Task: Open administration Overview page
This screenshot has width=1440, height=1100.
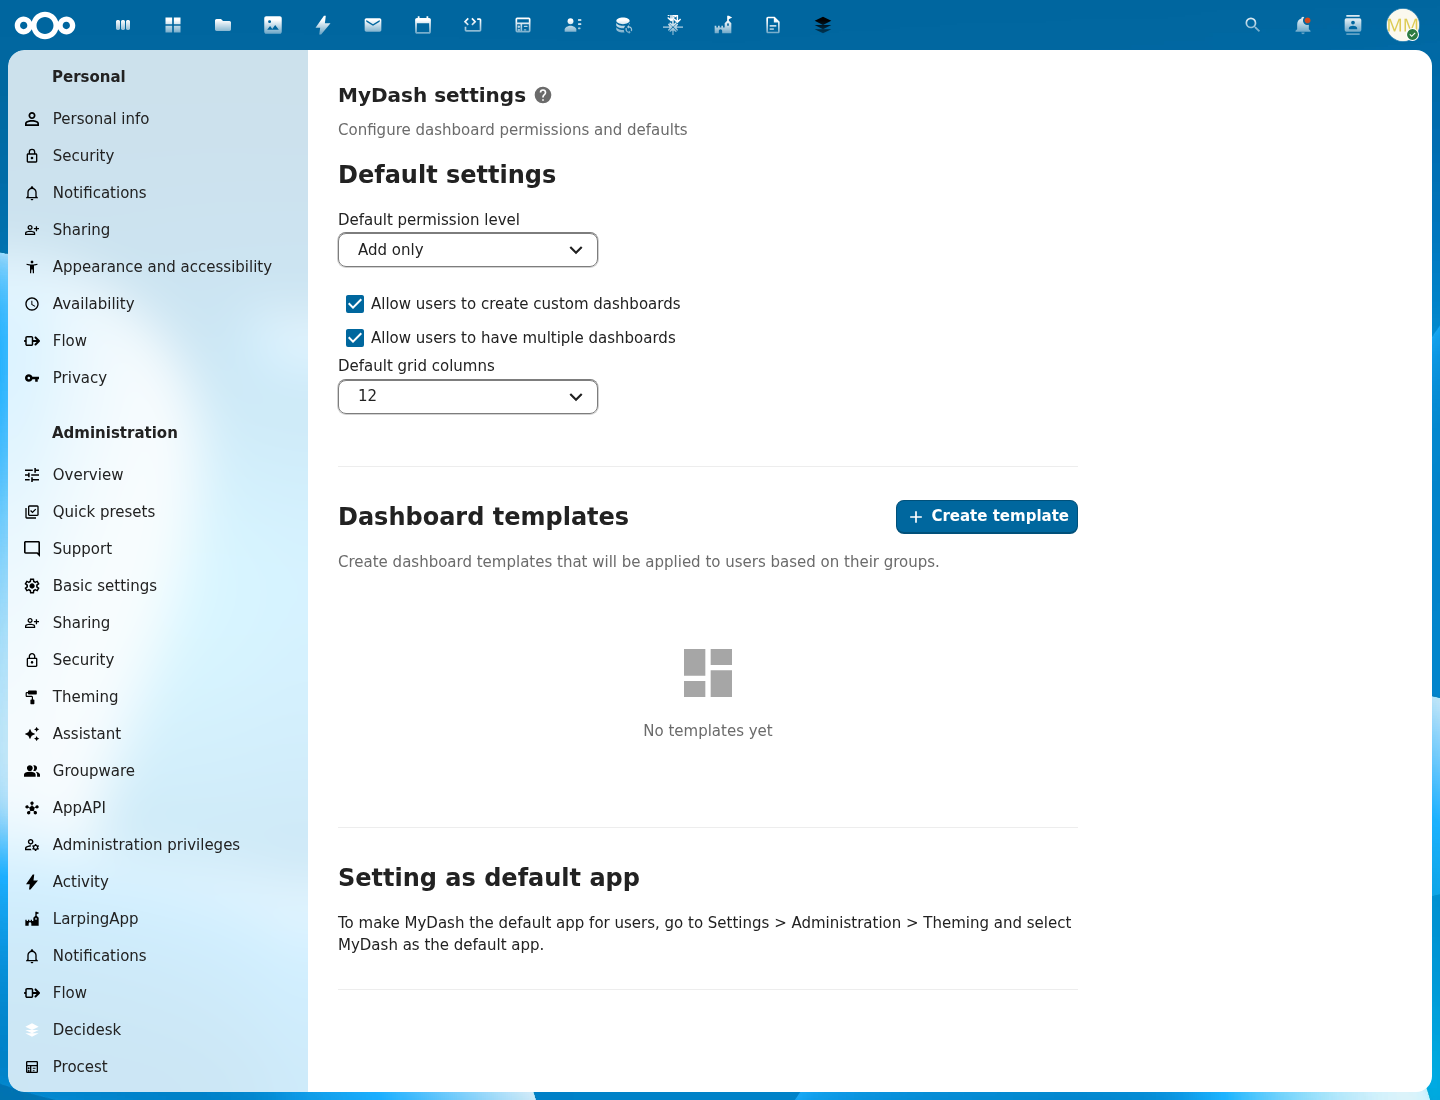Action: [x=158, y=475]
